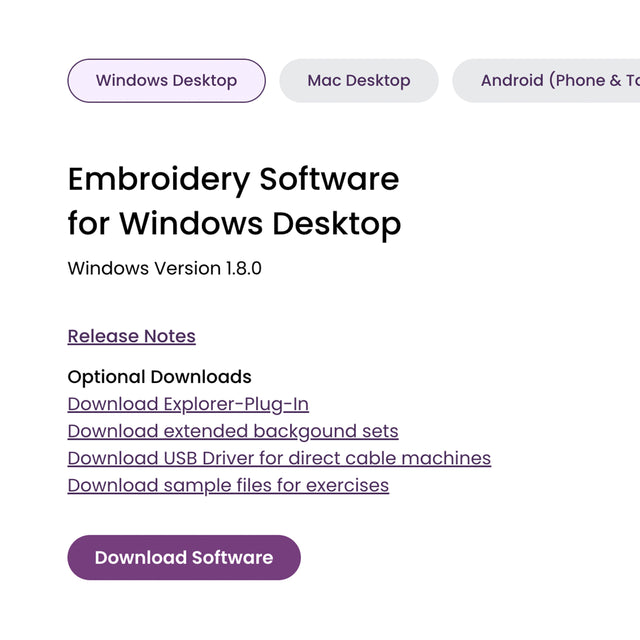
Task: Click the Optional Downloads label
Action: (159, 377)
